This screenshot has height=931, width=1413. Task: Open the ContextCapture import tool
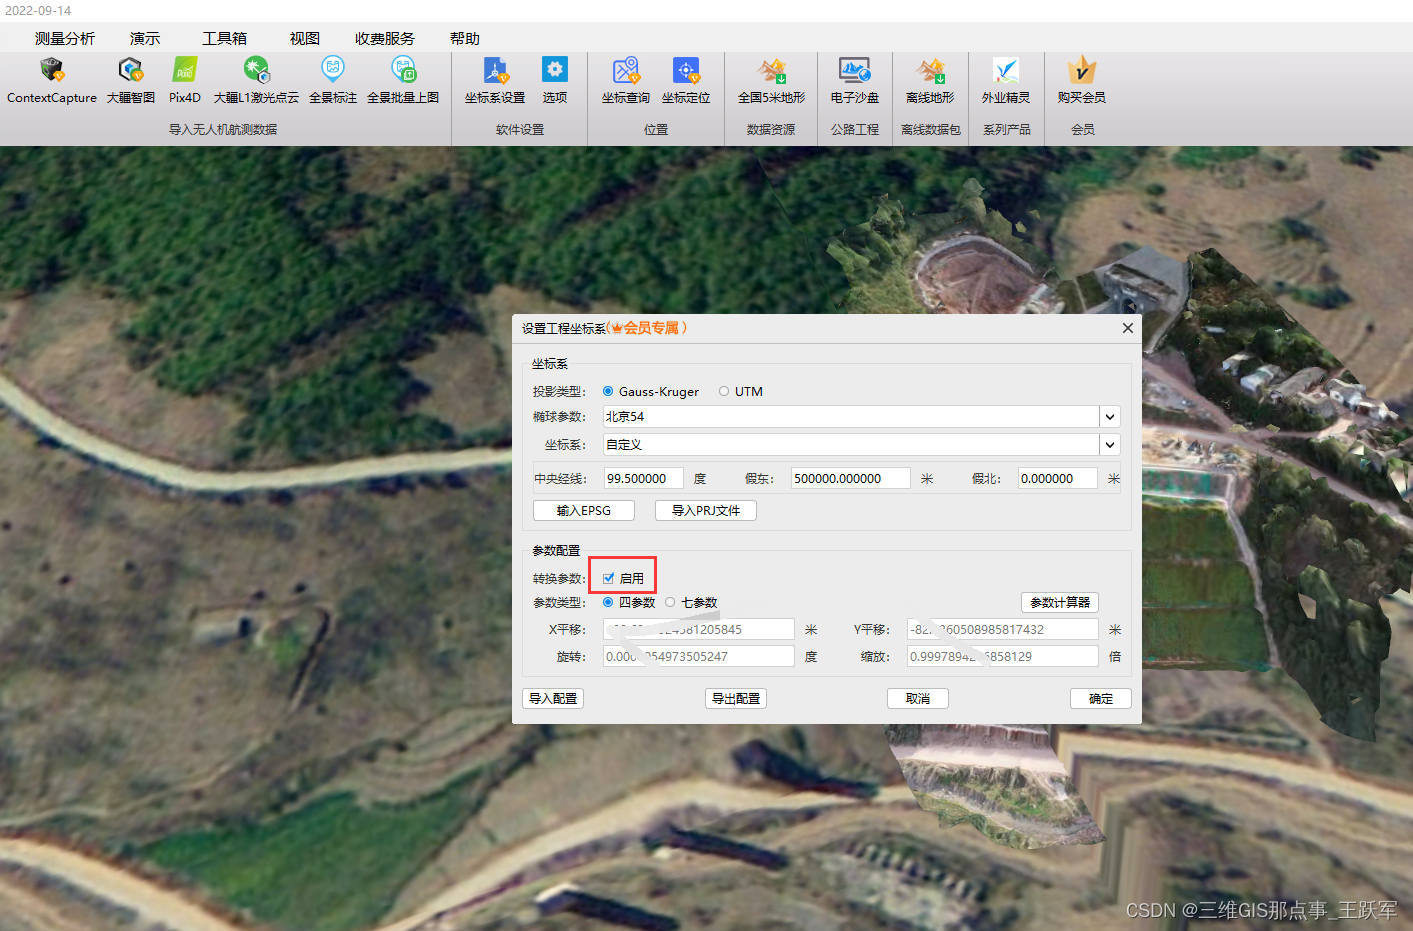click(x=52, y=80)
